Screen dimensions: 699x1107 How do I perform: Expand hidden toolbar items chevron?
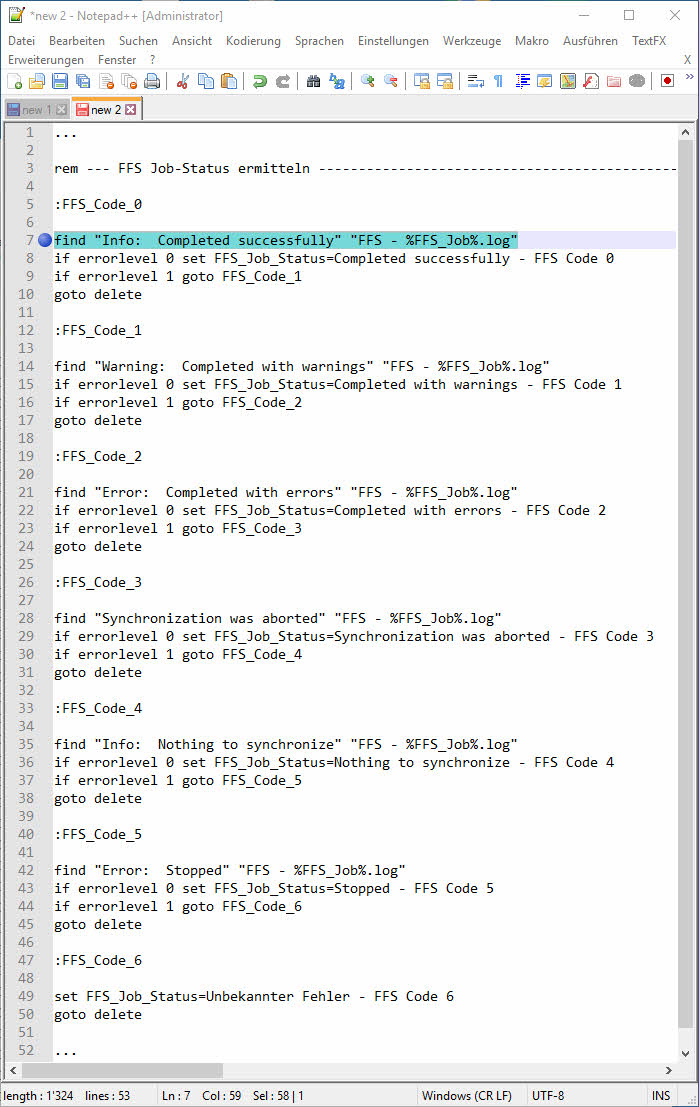[x=690, y=77]
